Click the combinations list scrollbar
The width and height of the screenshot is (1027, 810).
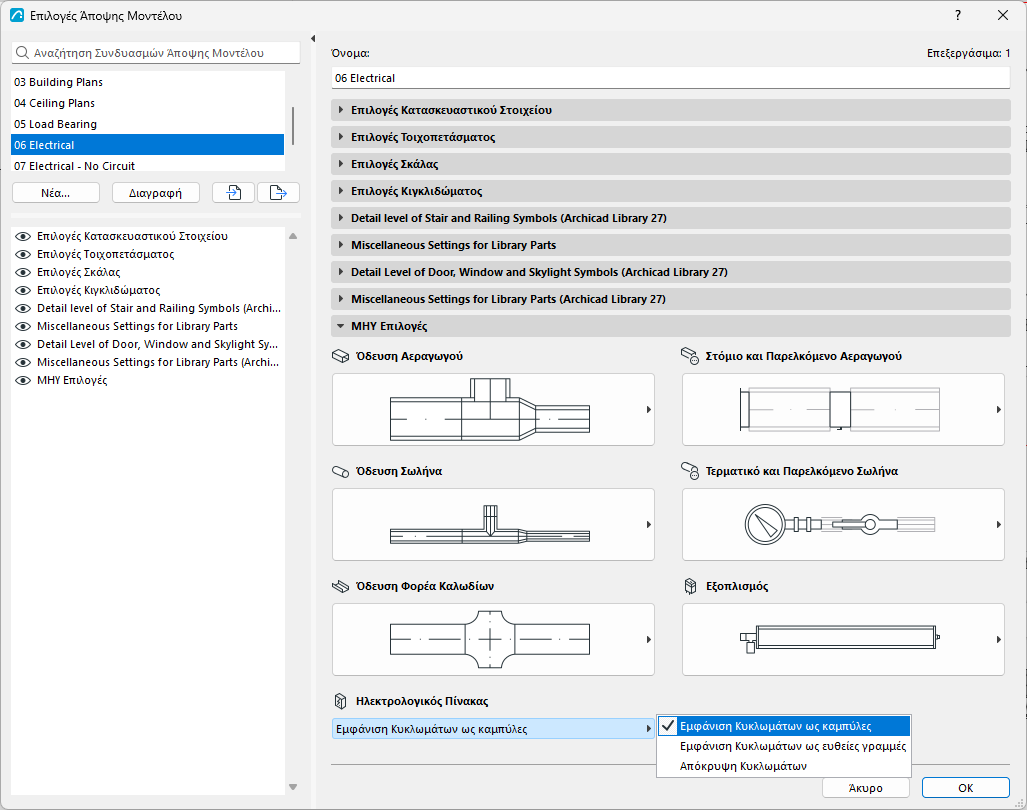293,126
